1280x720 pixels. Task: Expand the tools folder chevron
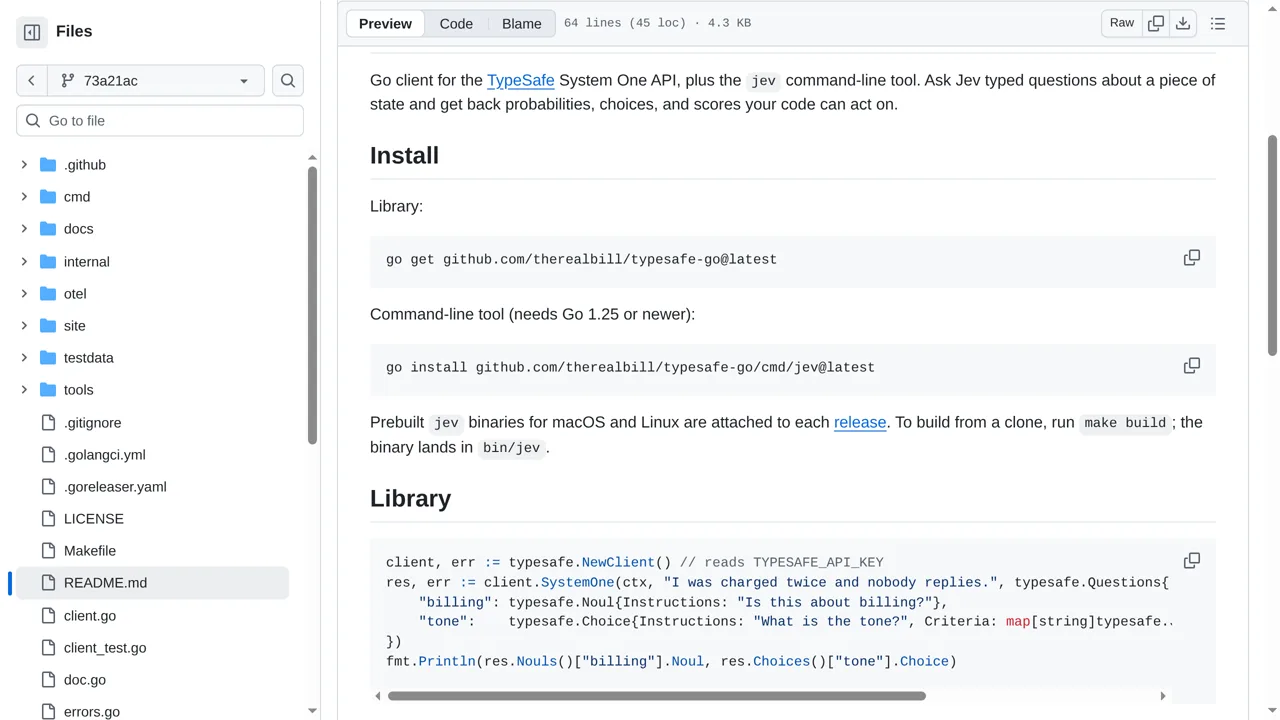(x=24, y=390)
